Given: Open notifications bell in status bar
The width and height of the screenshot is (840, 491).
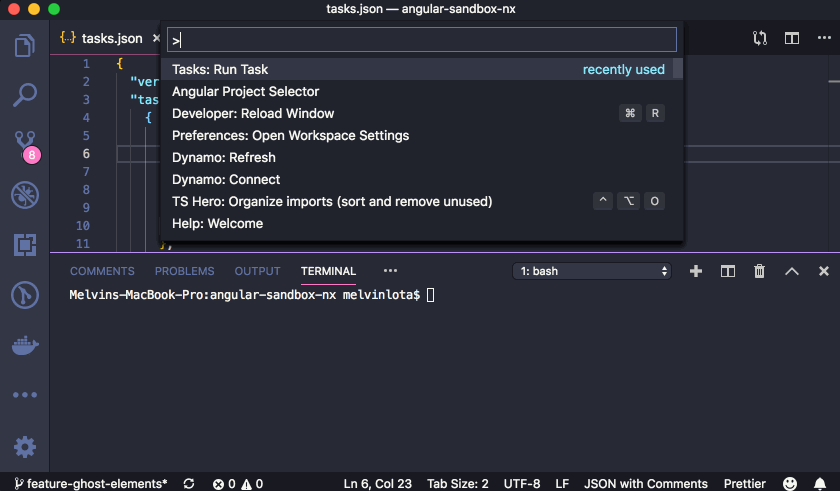Looking at the screenshot, I should (x=820, y=484).
